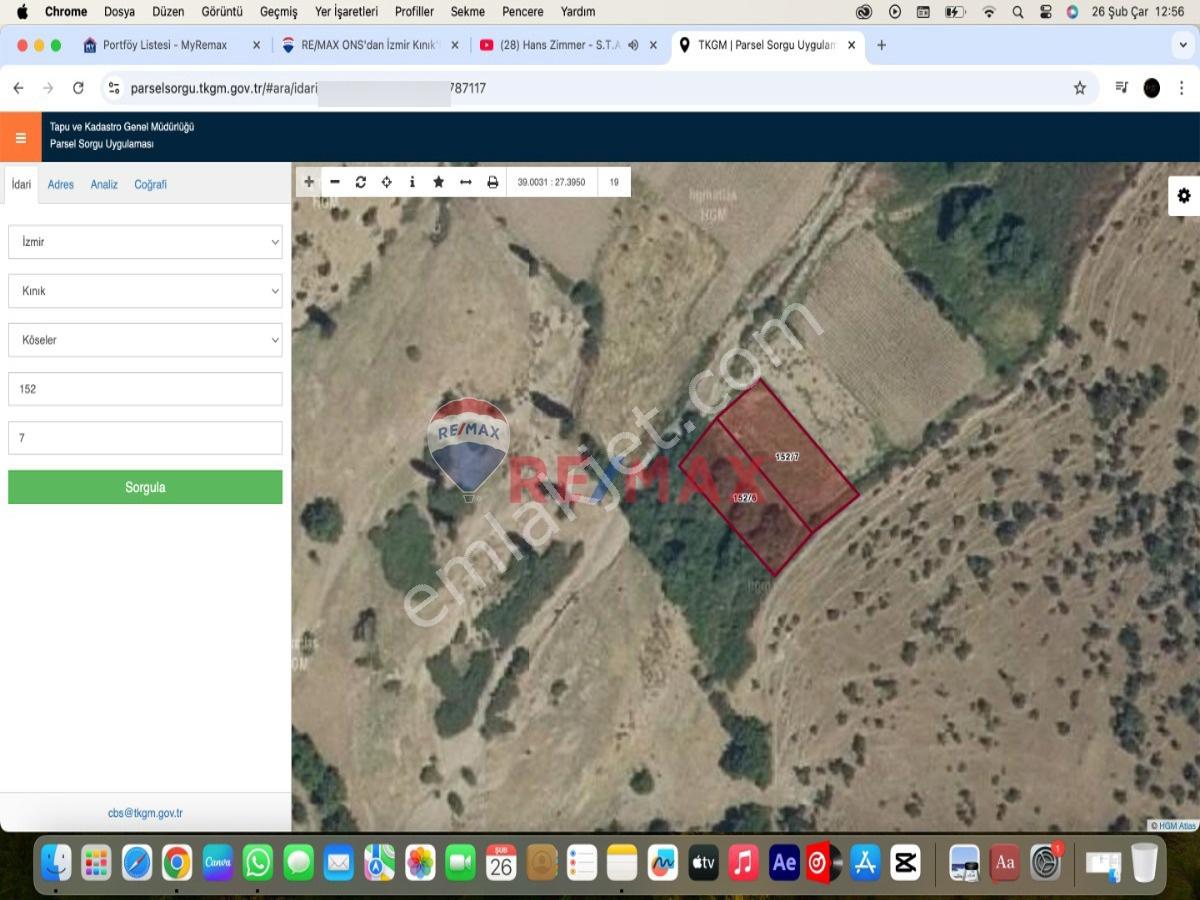This screenshot has height=900, width=1200.
Task: Open the Kınık district dropdown
Action: (145, 291)
